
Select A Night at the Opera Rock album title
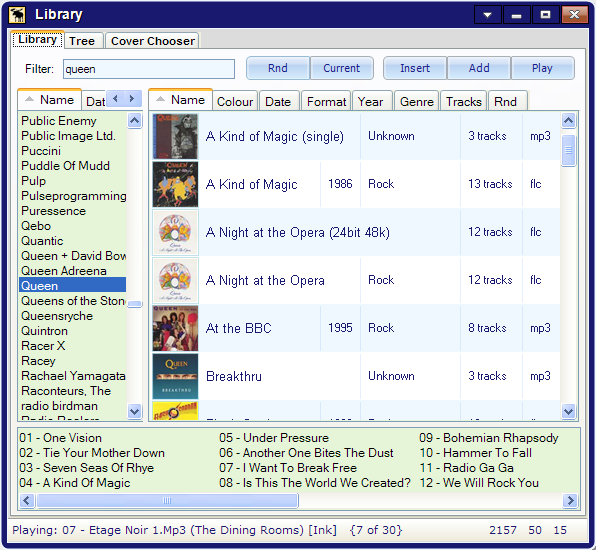click(265, 281)
